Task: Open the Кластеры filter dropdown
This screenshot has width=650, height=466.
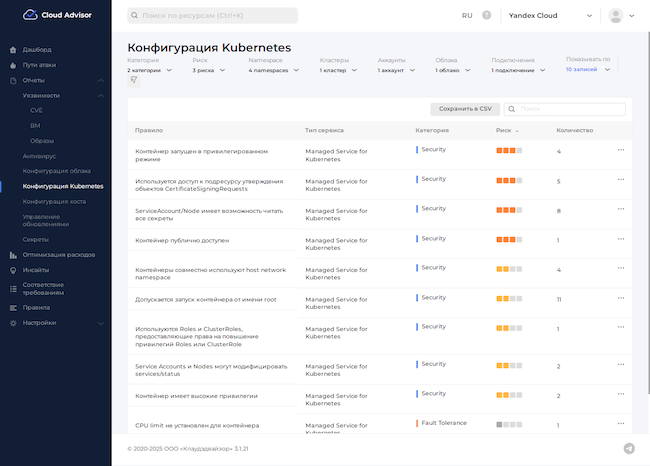Action: 338,70
